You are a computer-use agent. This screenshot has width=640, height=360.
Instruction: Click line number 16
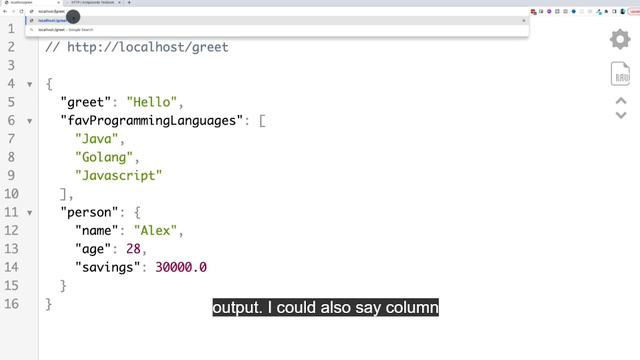(11, 304)
